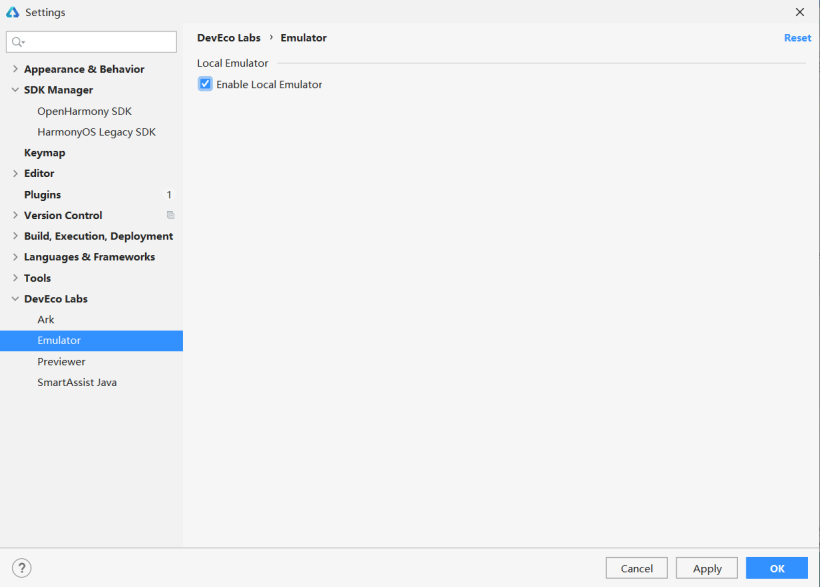Click the Apply button
Screen dimensions: 820x587
[x=707, y=568]
